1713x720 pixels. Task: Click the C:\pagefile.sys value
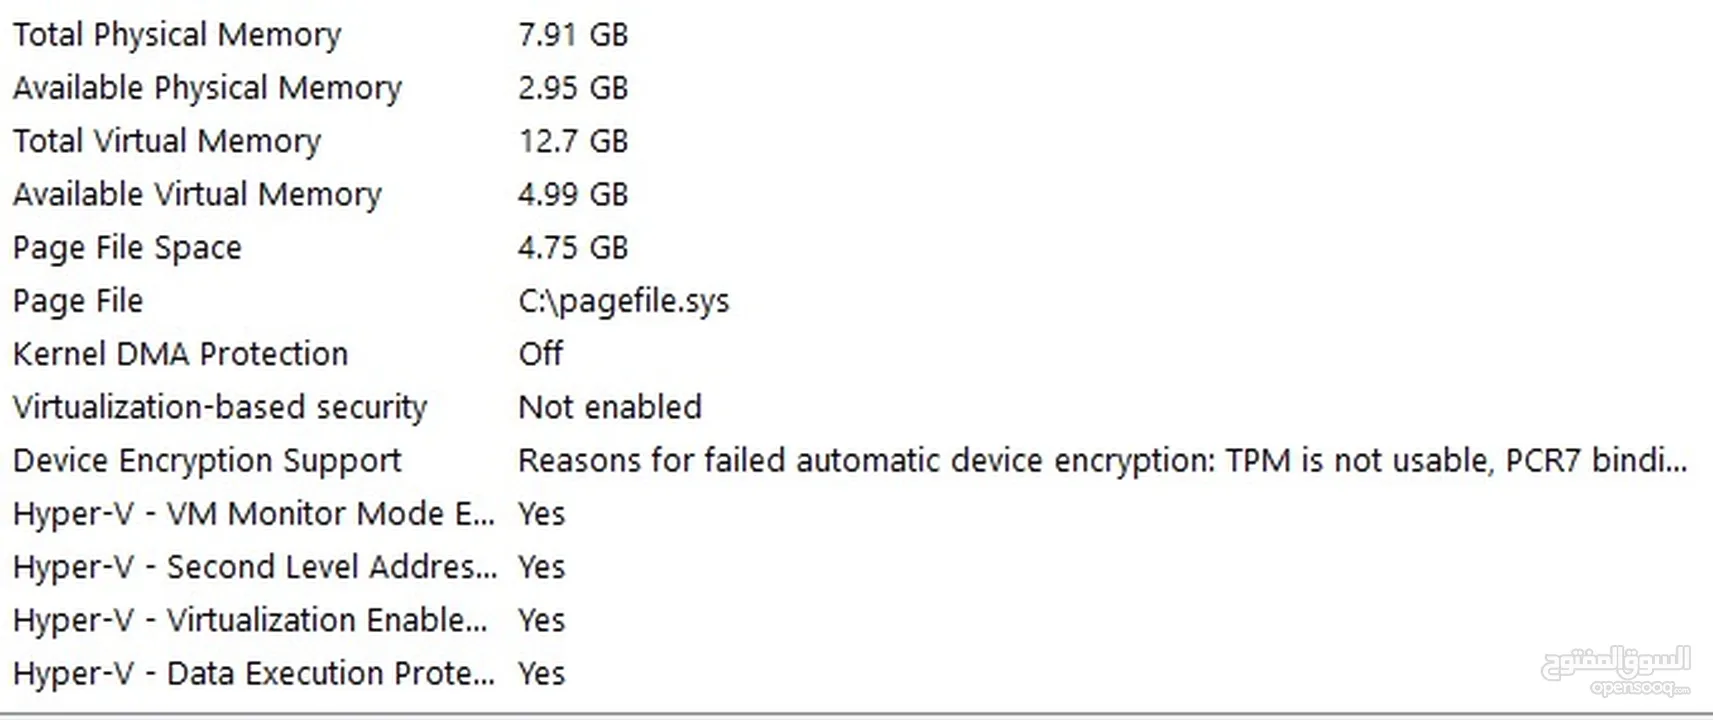[x=624, y=301]
